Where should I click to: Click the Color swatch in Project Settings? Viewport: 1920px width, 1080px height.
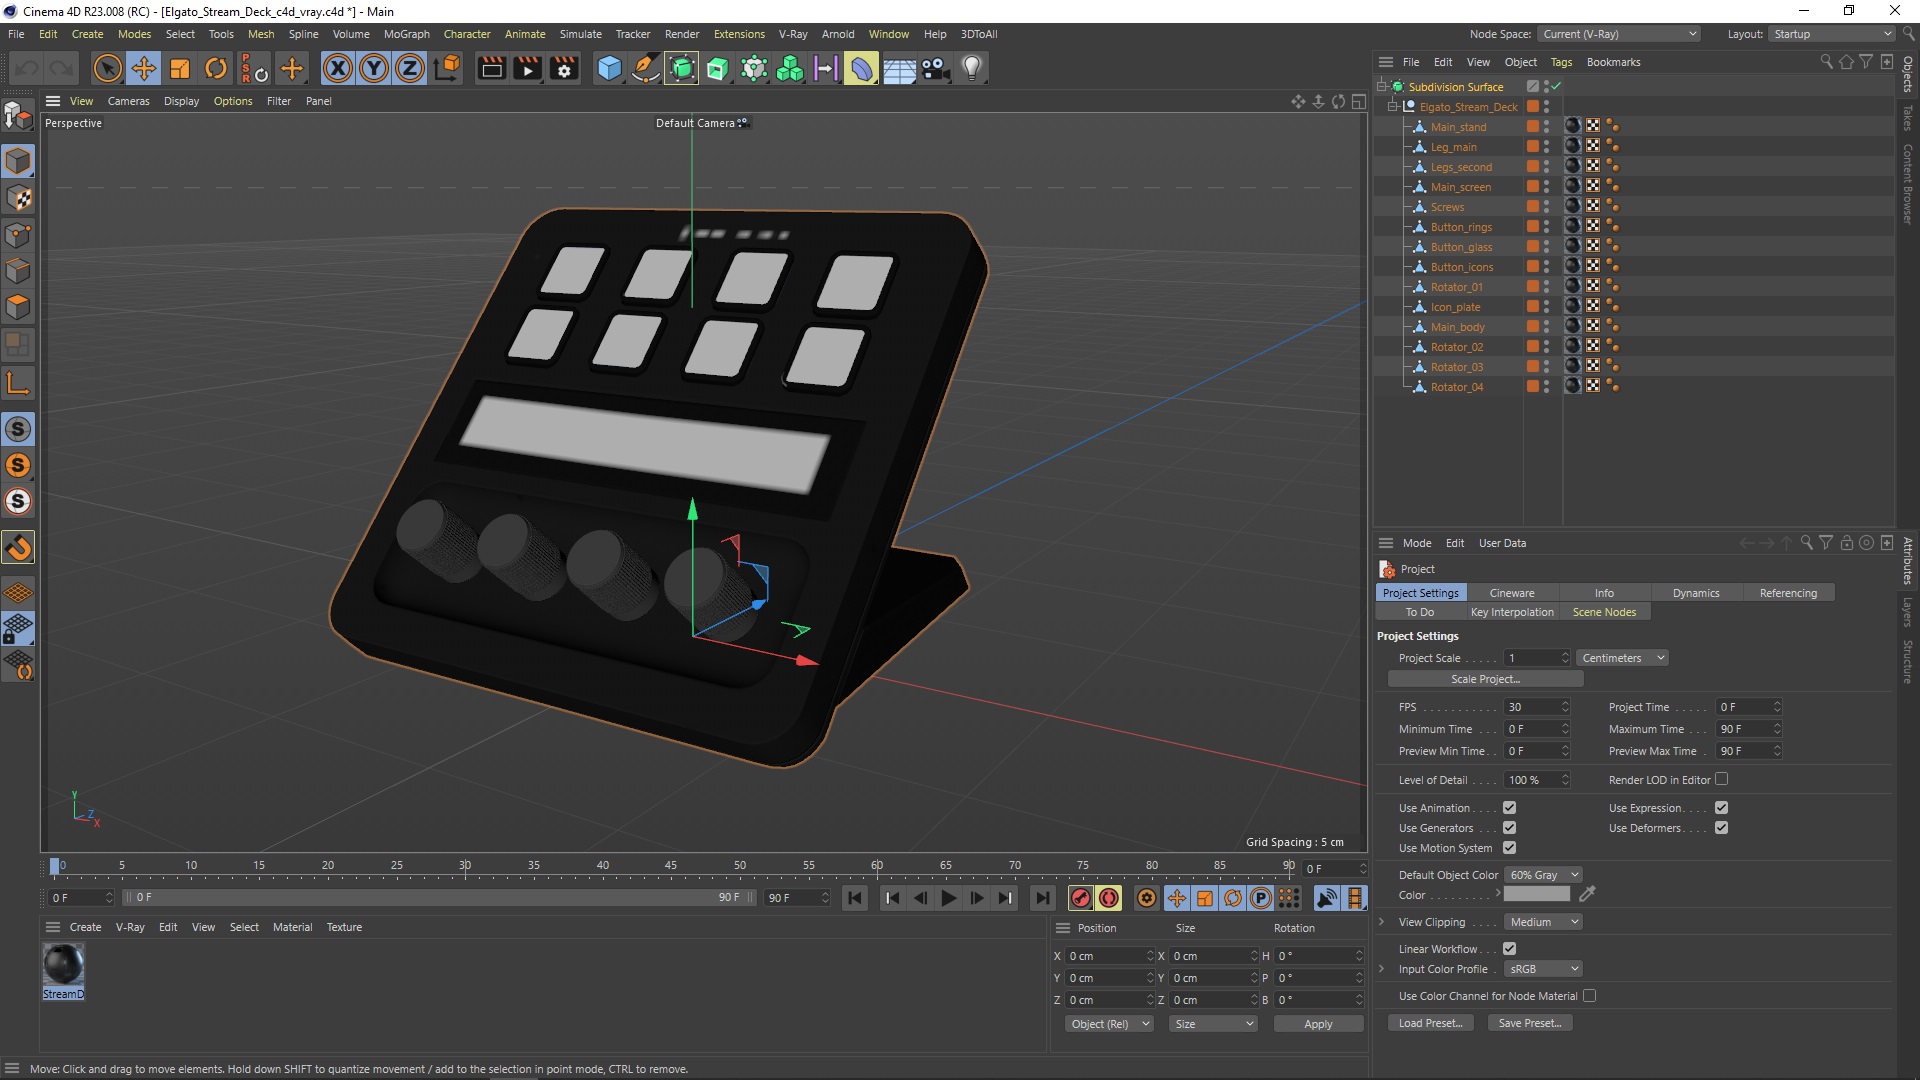(1537, 895)
